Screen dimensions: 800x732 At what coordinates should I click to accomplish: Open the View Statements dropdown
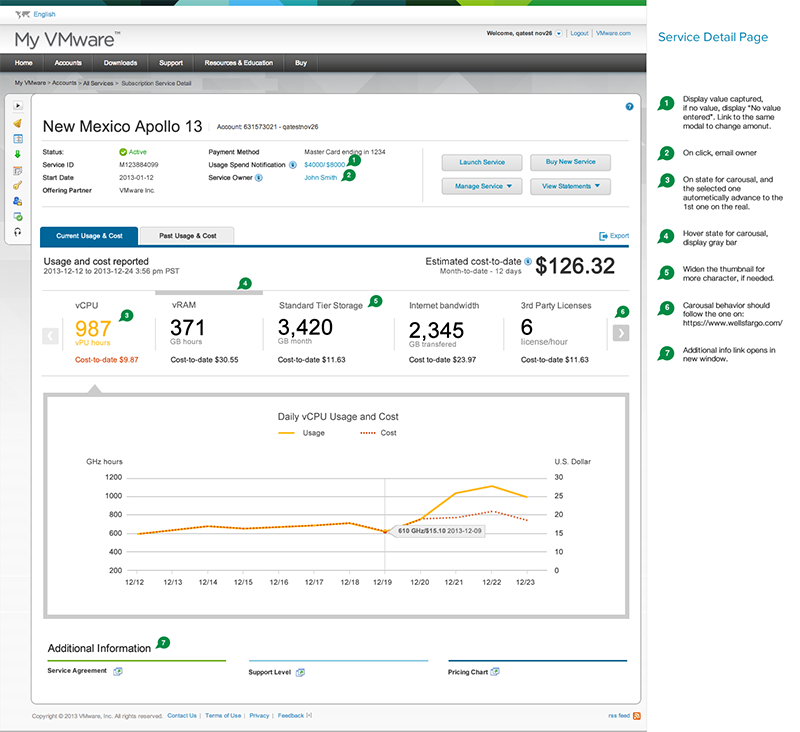click(570, 186)
